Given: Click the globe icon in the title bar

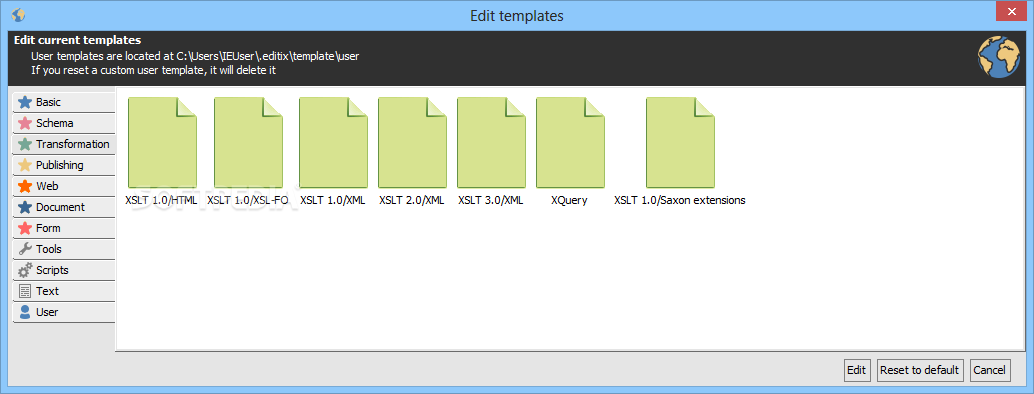Looking at the screenshot, I should tap(18, 15).
